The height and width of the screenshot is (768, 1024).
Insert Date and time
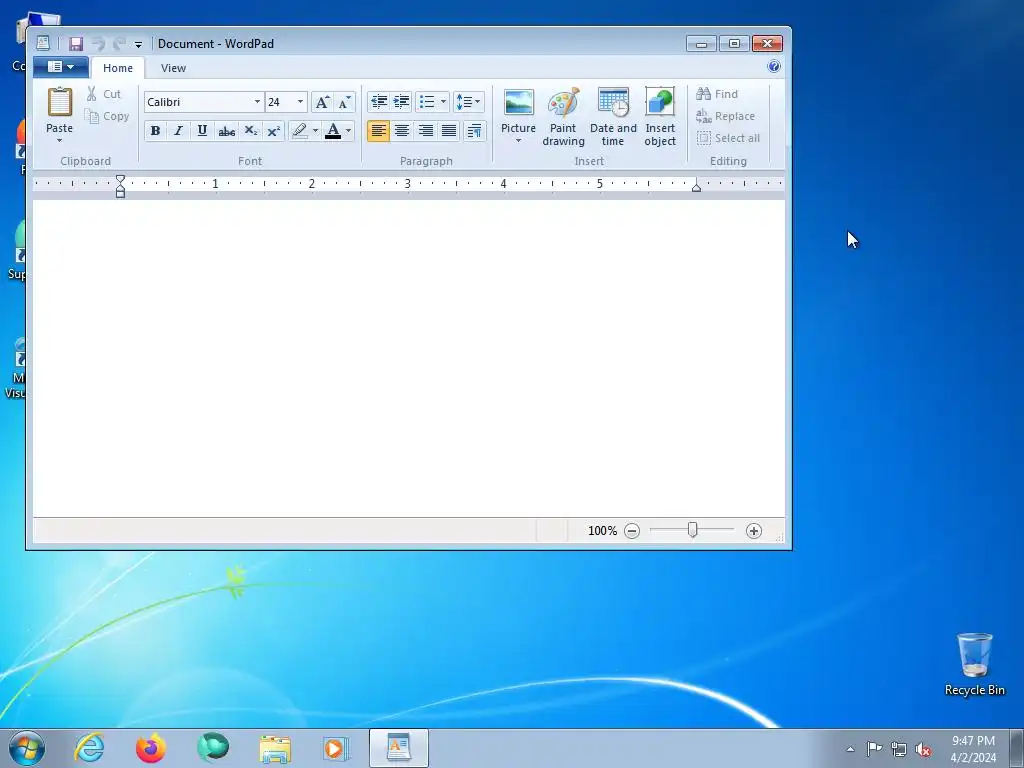click(613, 116)
